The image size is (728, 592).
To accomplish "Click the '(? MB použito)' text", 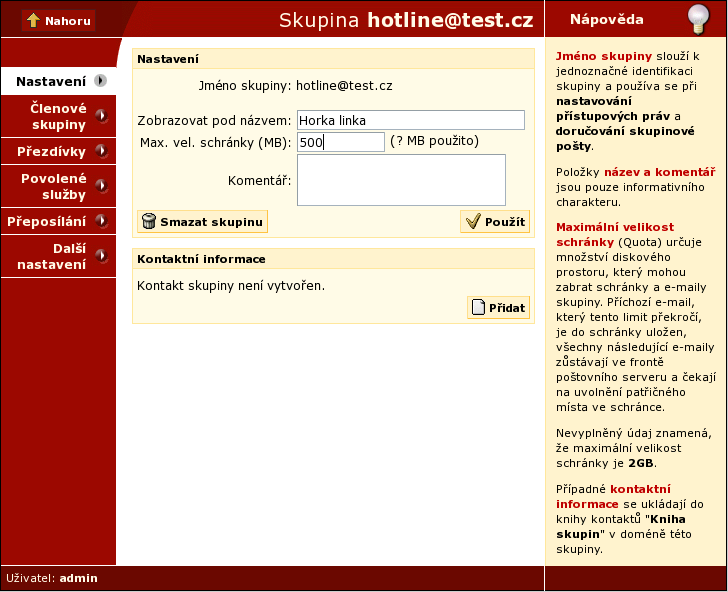I will (434, 141).
